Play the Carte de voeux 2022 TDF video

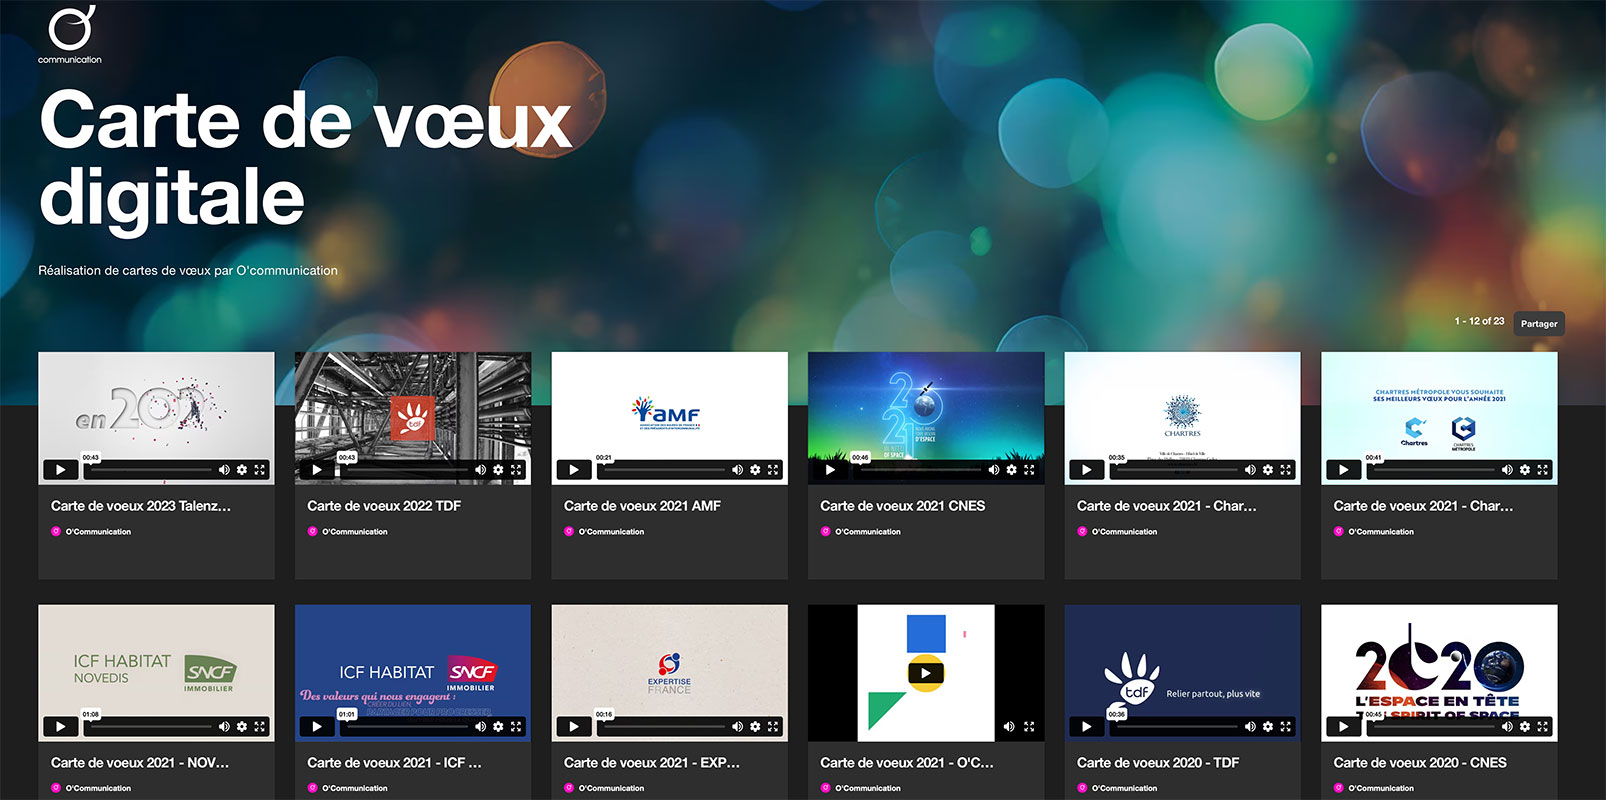click(x=317, y=470)
